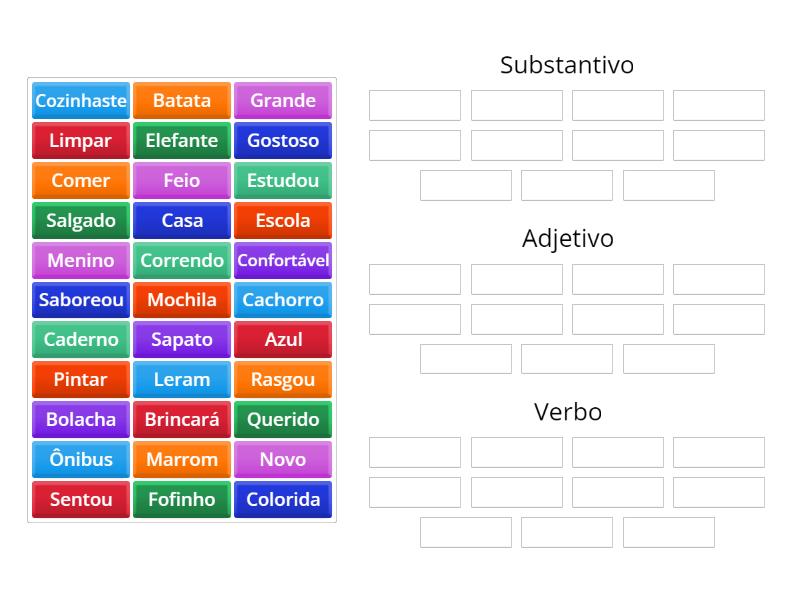Click the word "Gostoso"
This screenshot has width=800, height=600.
tap(283, 140)
